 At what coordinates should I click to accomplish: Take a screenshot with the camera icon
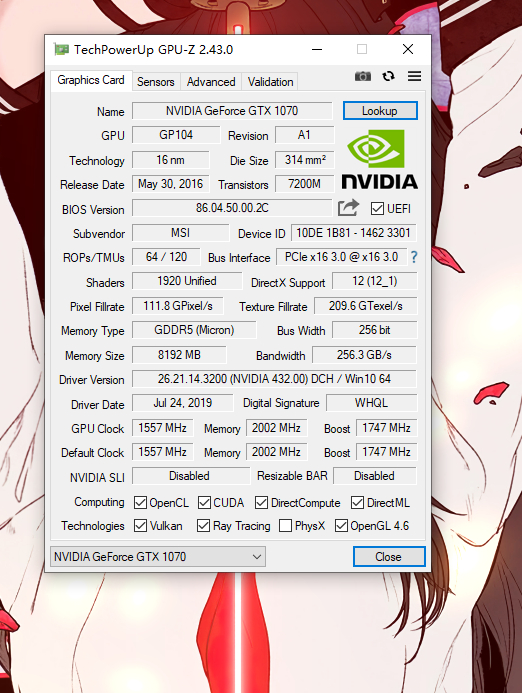[362, 76]
